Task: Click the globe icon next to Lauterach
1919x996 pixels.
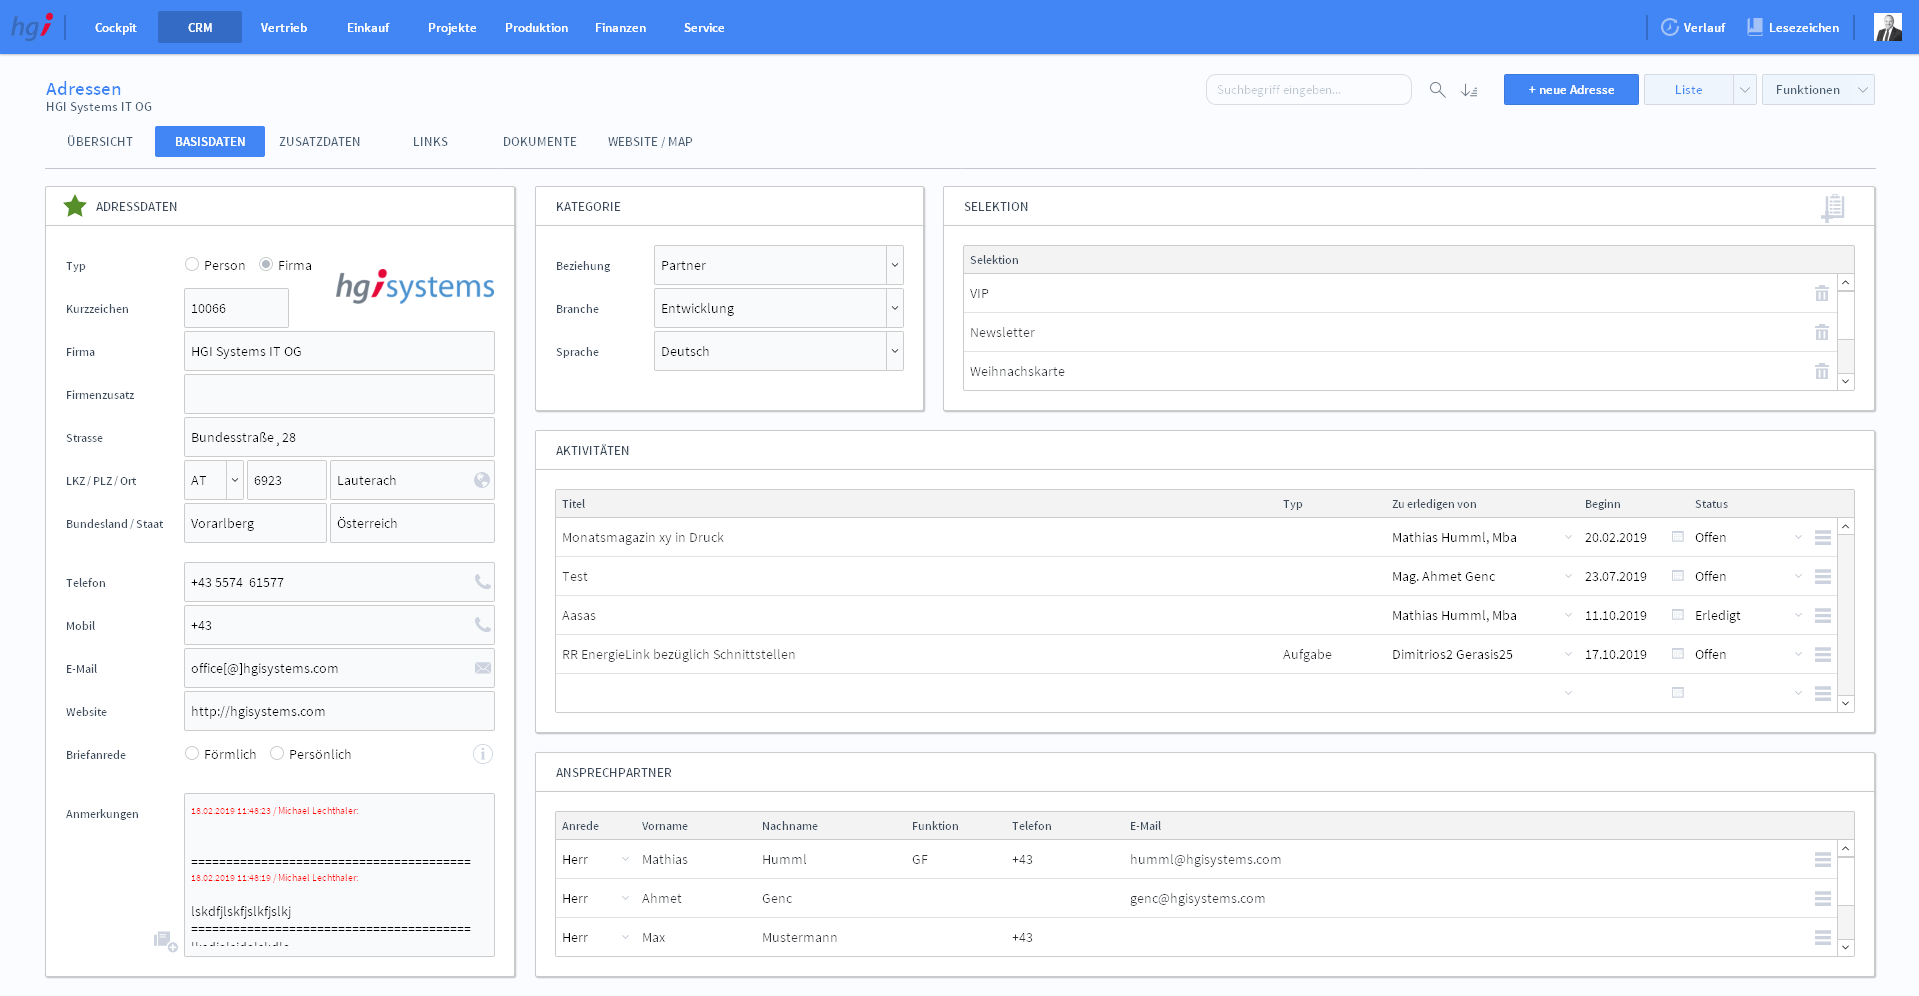Action: click(x=482, y=480)
